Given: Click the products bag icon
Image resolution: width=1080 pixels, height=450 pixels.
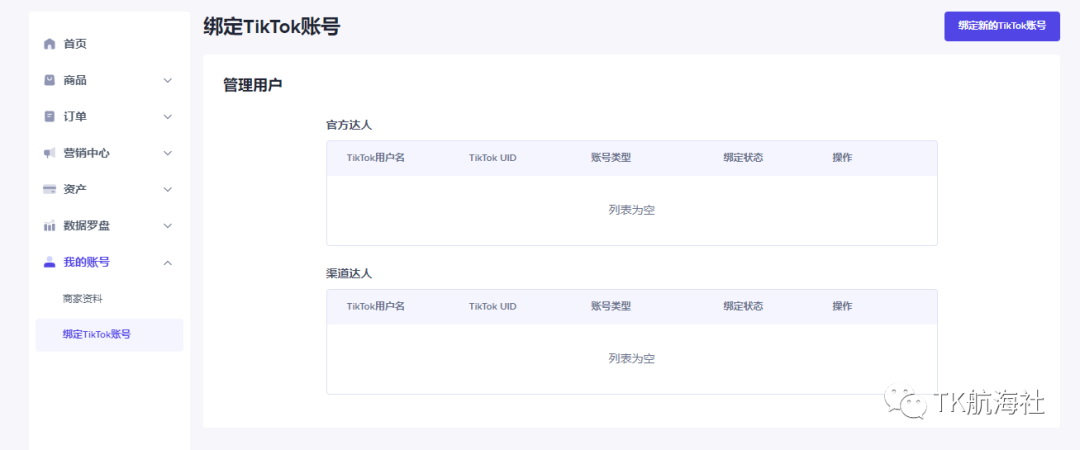Looking at the screenshot, I should click(x=49, y=80).
